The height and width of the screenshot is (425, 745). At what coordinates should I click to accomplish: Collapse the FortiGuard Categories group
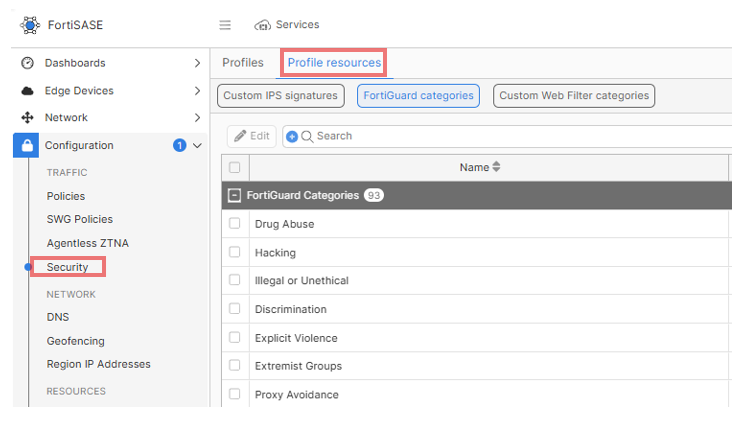(x=234, y=196)
